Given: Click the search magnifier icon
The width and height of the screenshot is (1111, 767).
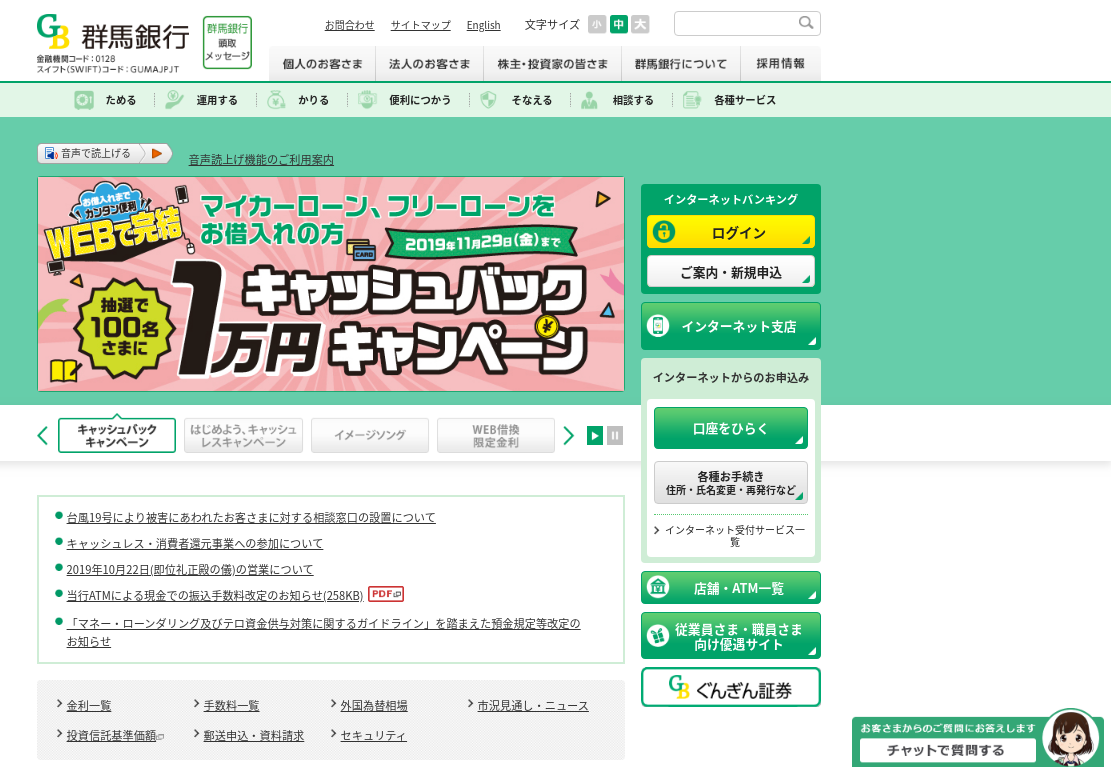Looking at the screenshot, I should [x=806, y=23].
